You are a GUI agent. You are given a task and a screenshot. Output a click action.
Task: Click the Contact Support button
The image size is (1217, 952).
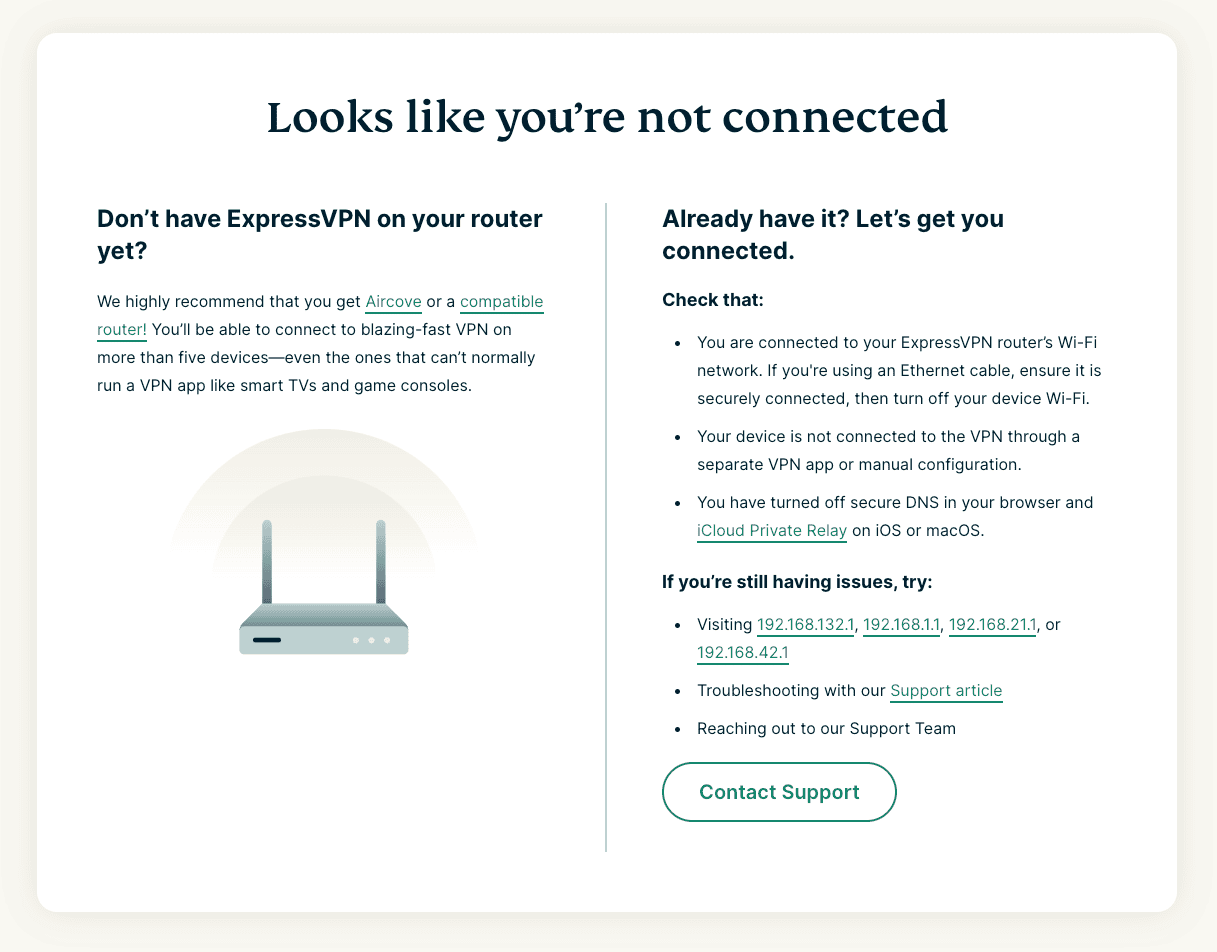pos(779,792)
